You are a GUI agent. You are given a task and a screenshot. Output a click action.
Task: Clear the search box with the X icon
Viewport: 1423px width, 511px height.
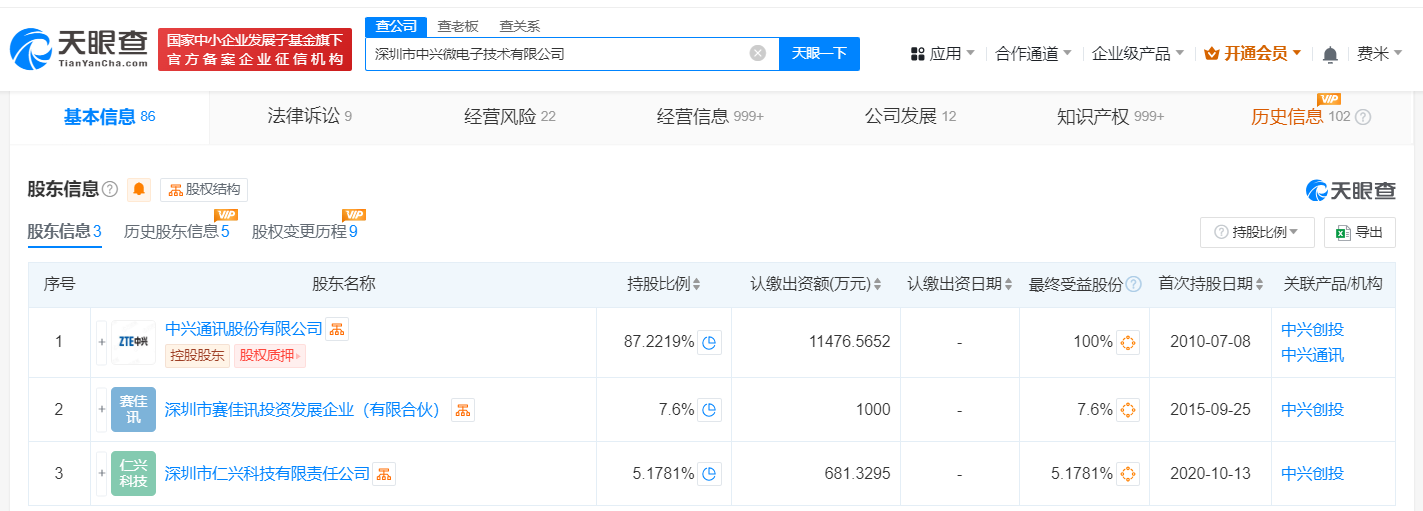(758, 53)
